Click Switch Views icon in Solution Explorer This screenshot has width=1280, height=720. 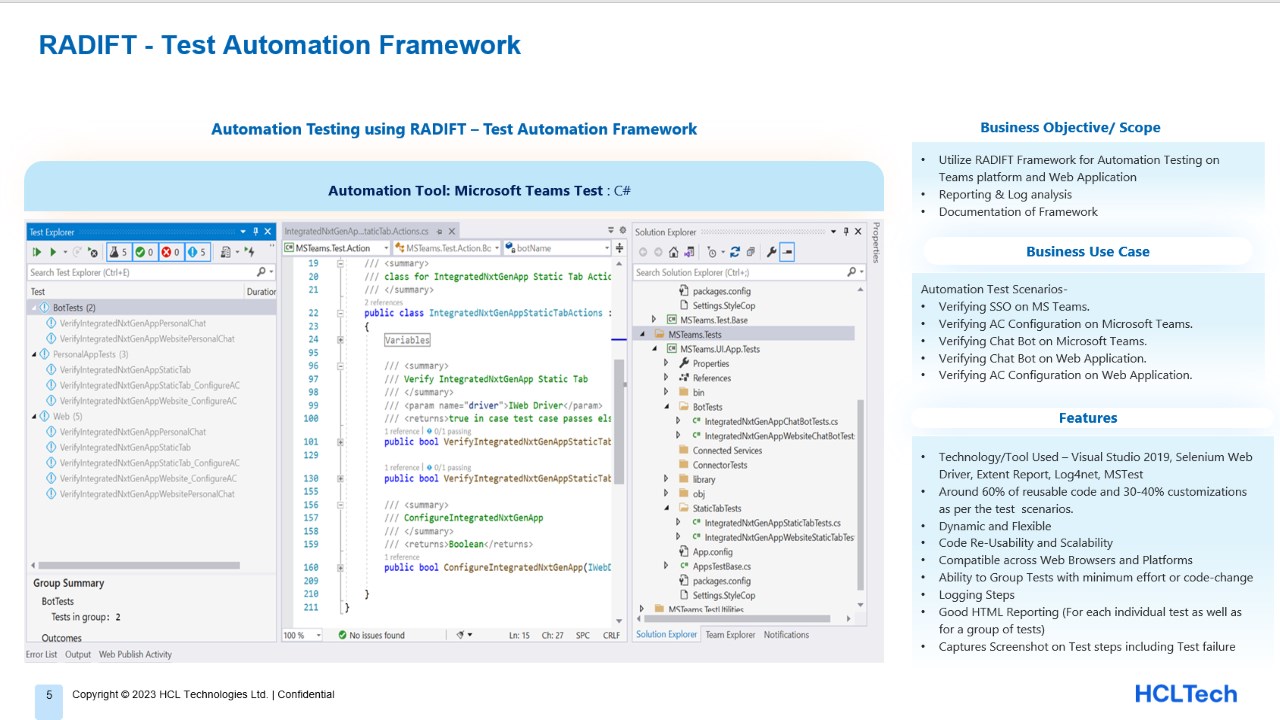689,252
